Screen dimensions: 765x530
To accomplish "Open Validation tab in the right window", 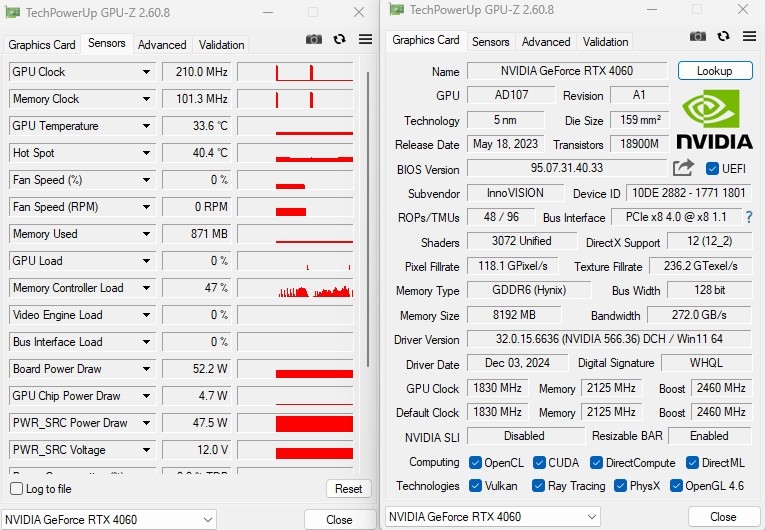I will coord(605,42).
